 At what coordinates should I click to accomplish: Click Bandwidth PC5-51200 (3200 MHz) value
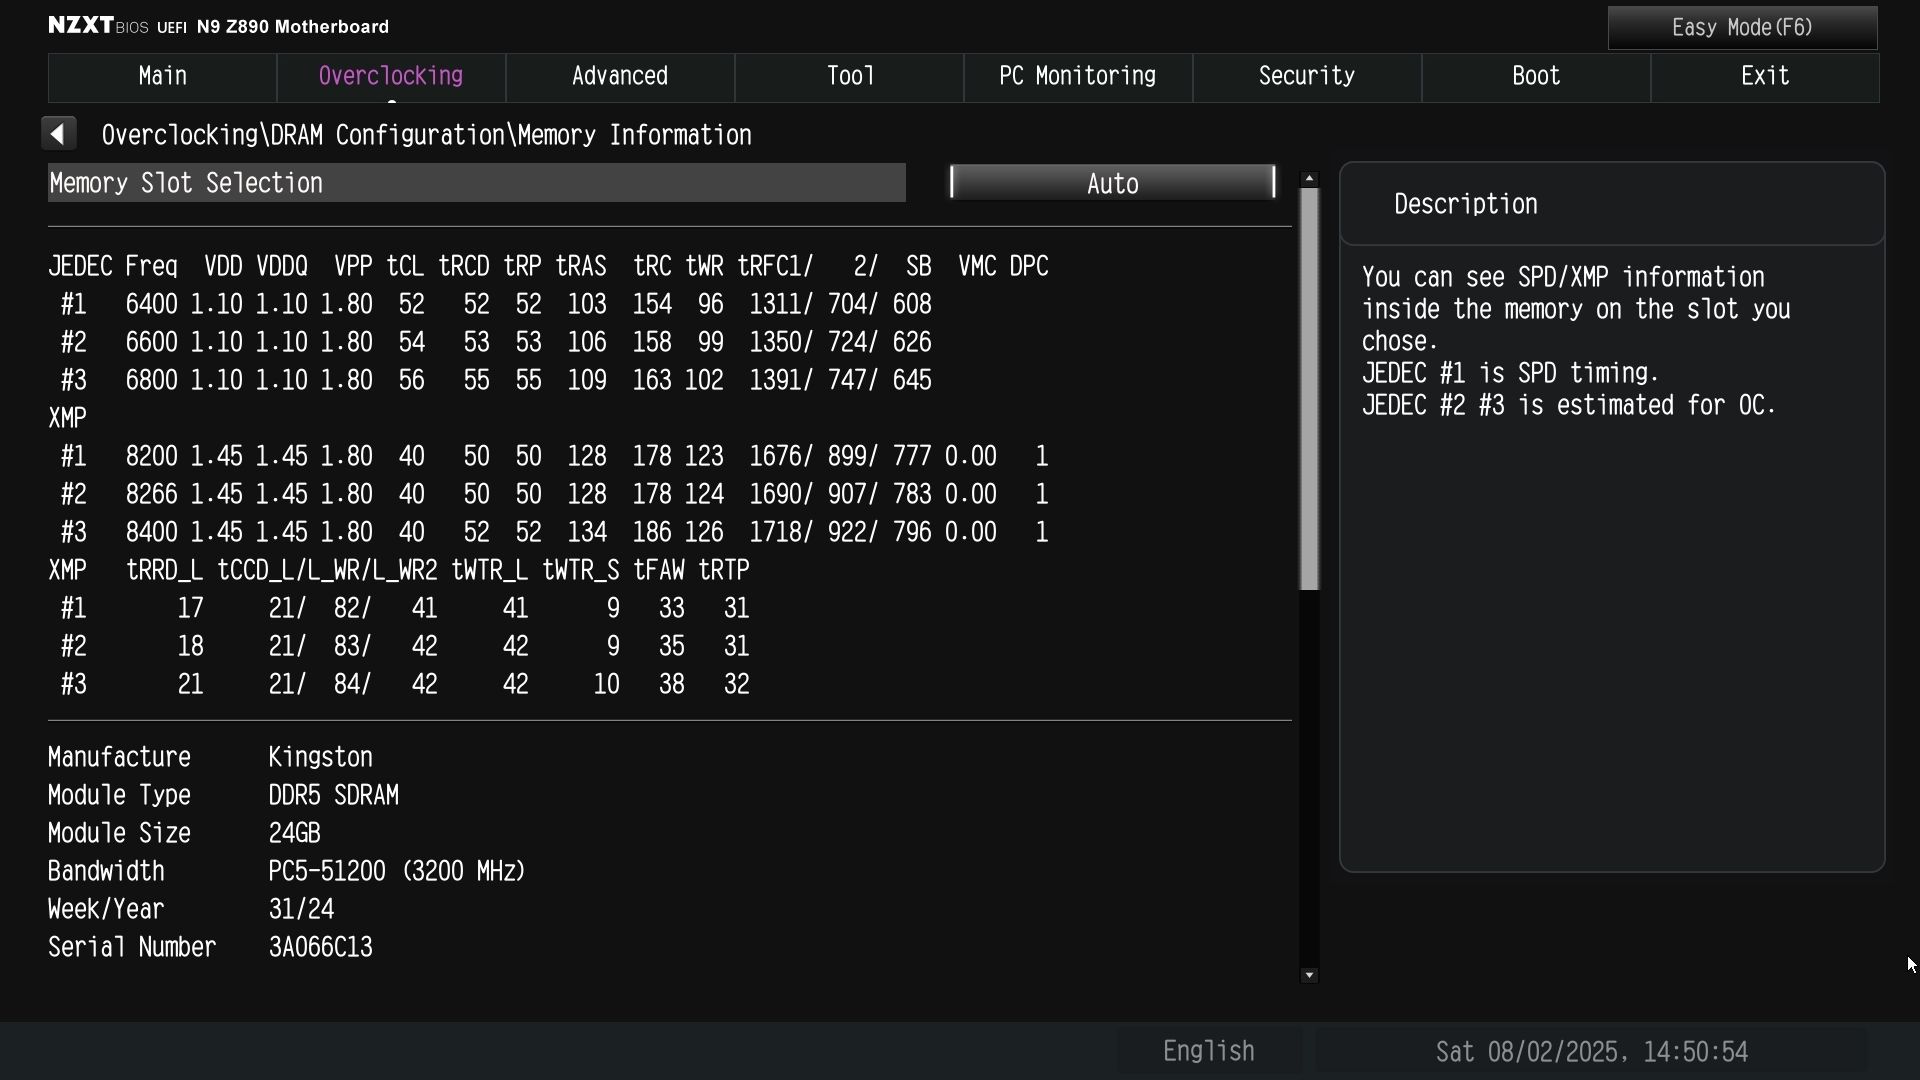click(x=397, y=871)
